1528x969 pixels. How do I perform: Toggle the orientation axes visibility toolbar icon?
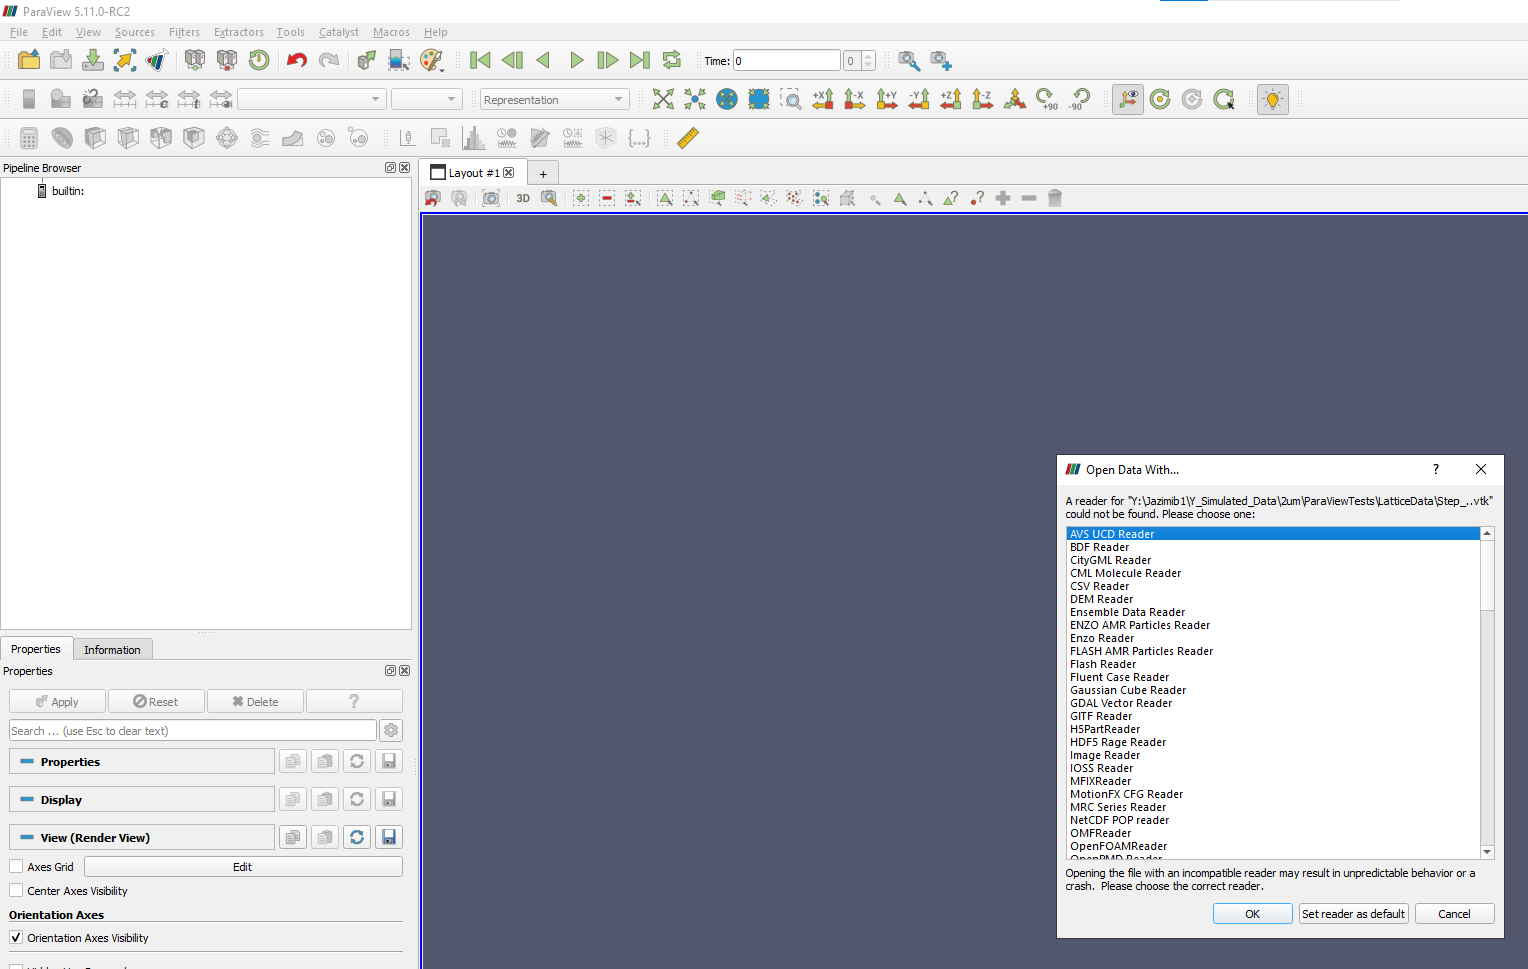coord(1128,99)
